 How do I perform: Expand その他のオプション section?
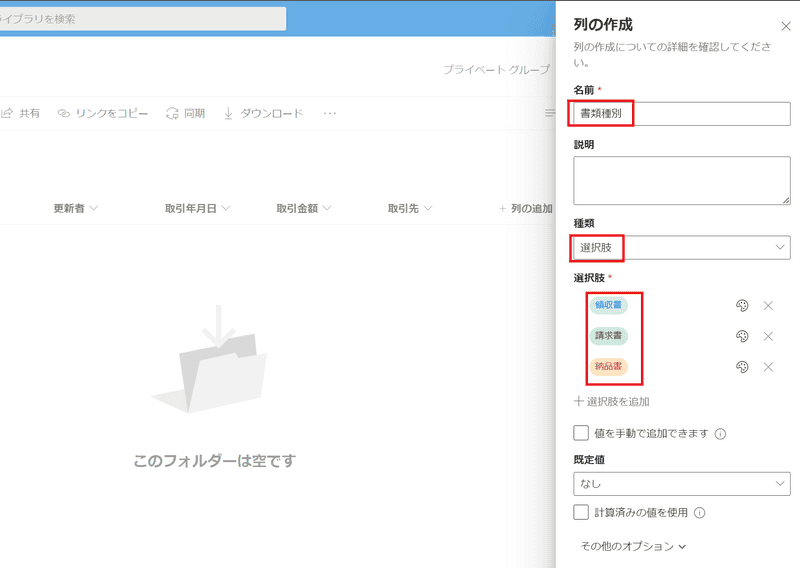[x=634, y=546]
